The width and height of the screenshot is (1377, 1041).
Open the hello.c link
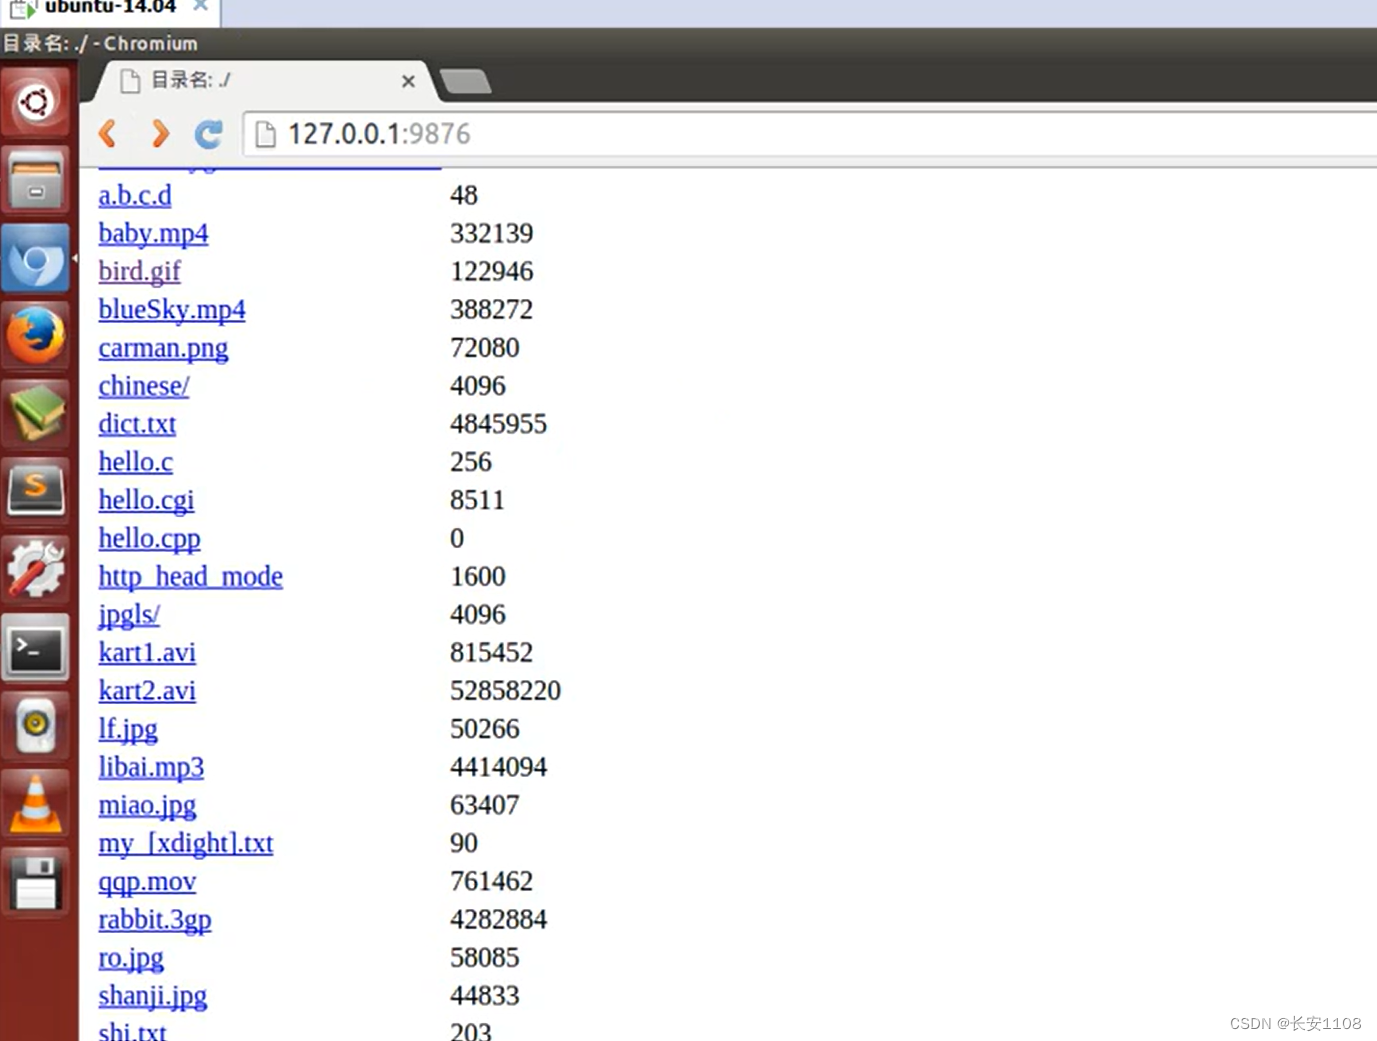pos(135,461)
